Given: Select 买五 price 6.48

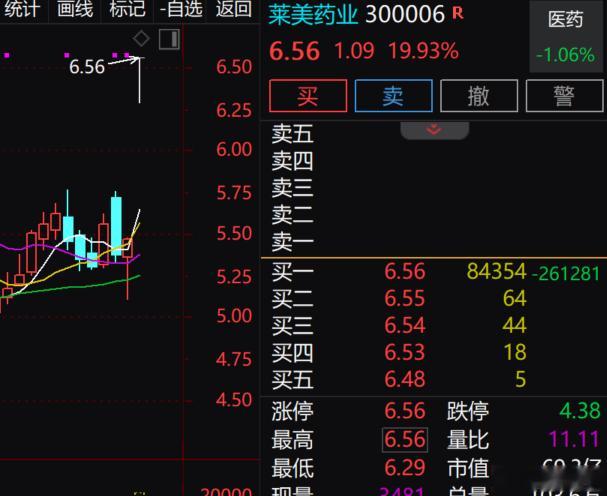Looking at the screenshot, I should pos(405,379).
